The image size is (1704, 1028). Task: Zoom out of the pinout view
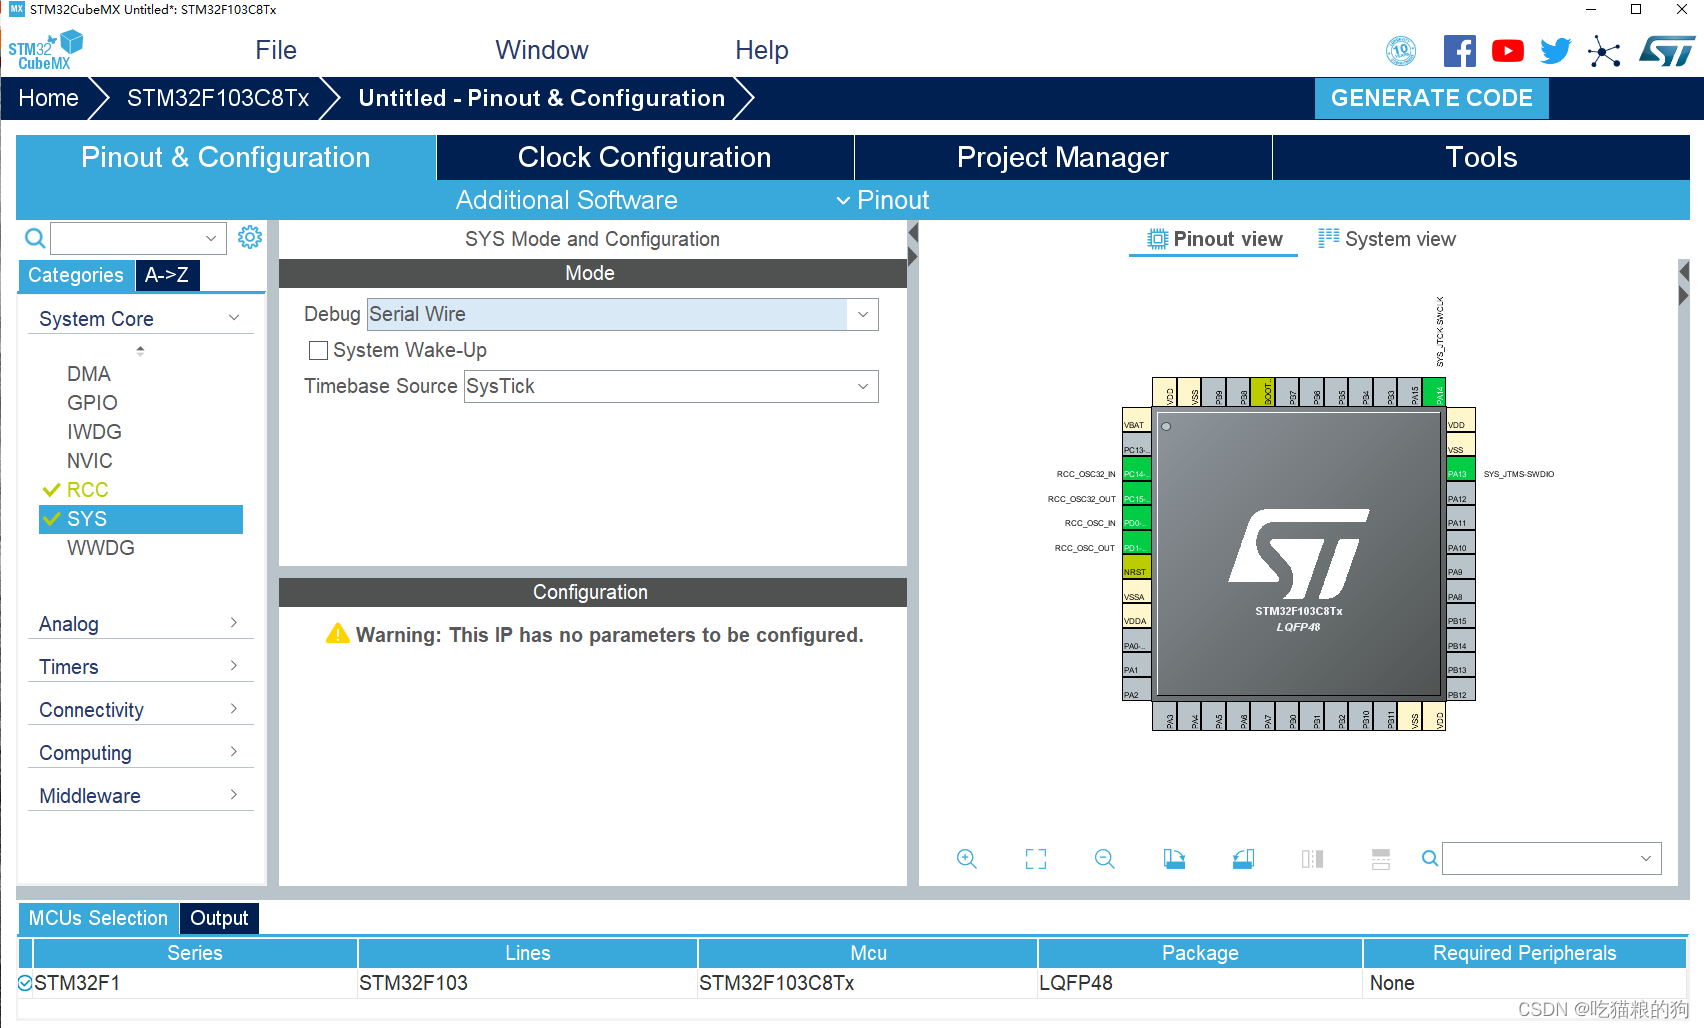pyautogui.click(x=1105, y=859)
